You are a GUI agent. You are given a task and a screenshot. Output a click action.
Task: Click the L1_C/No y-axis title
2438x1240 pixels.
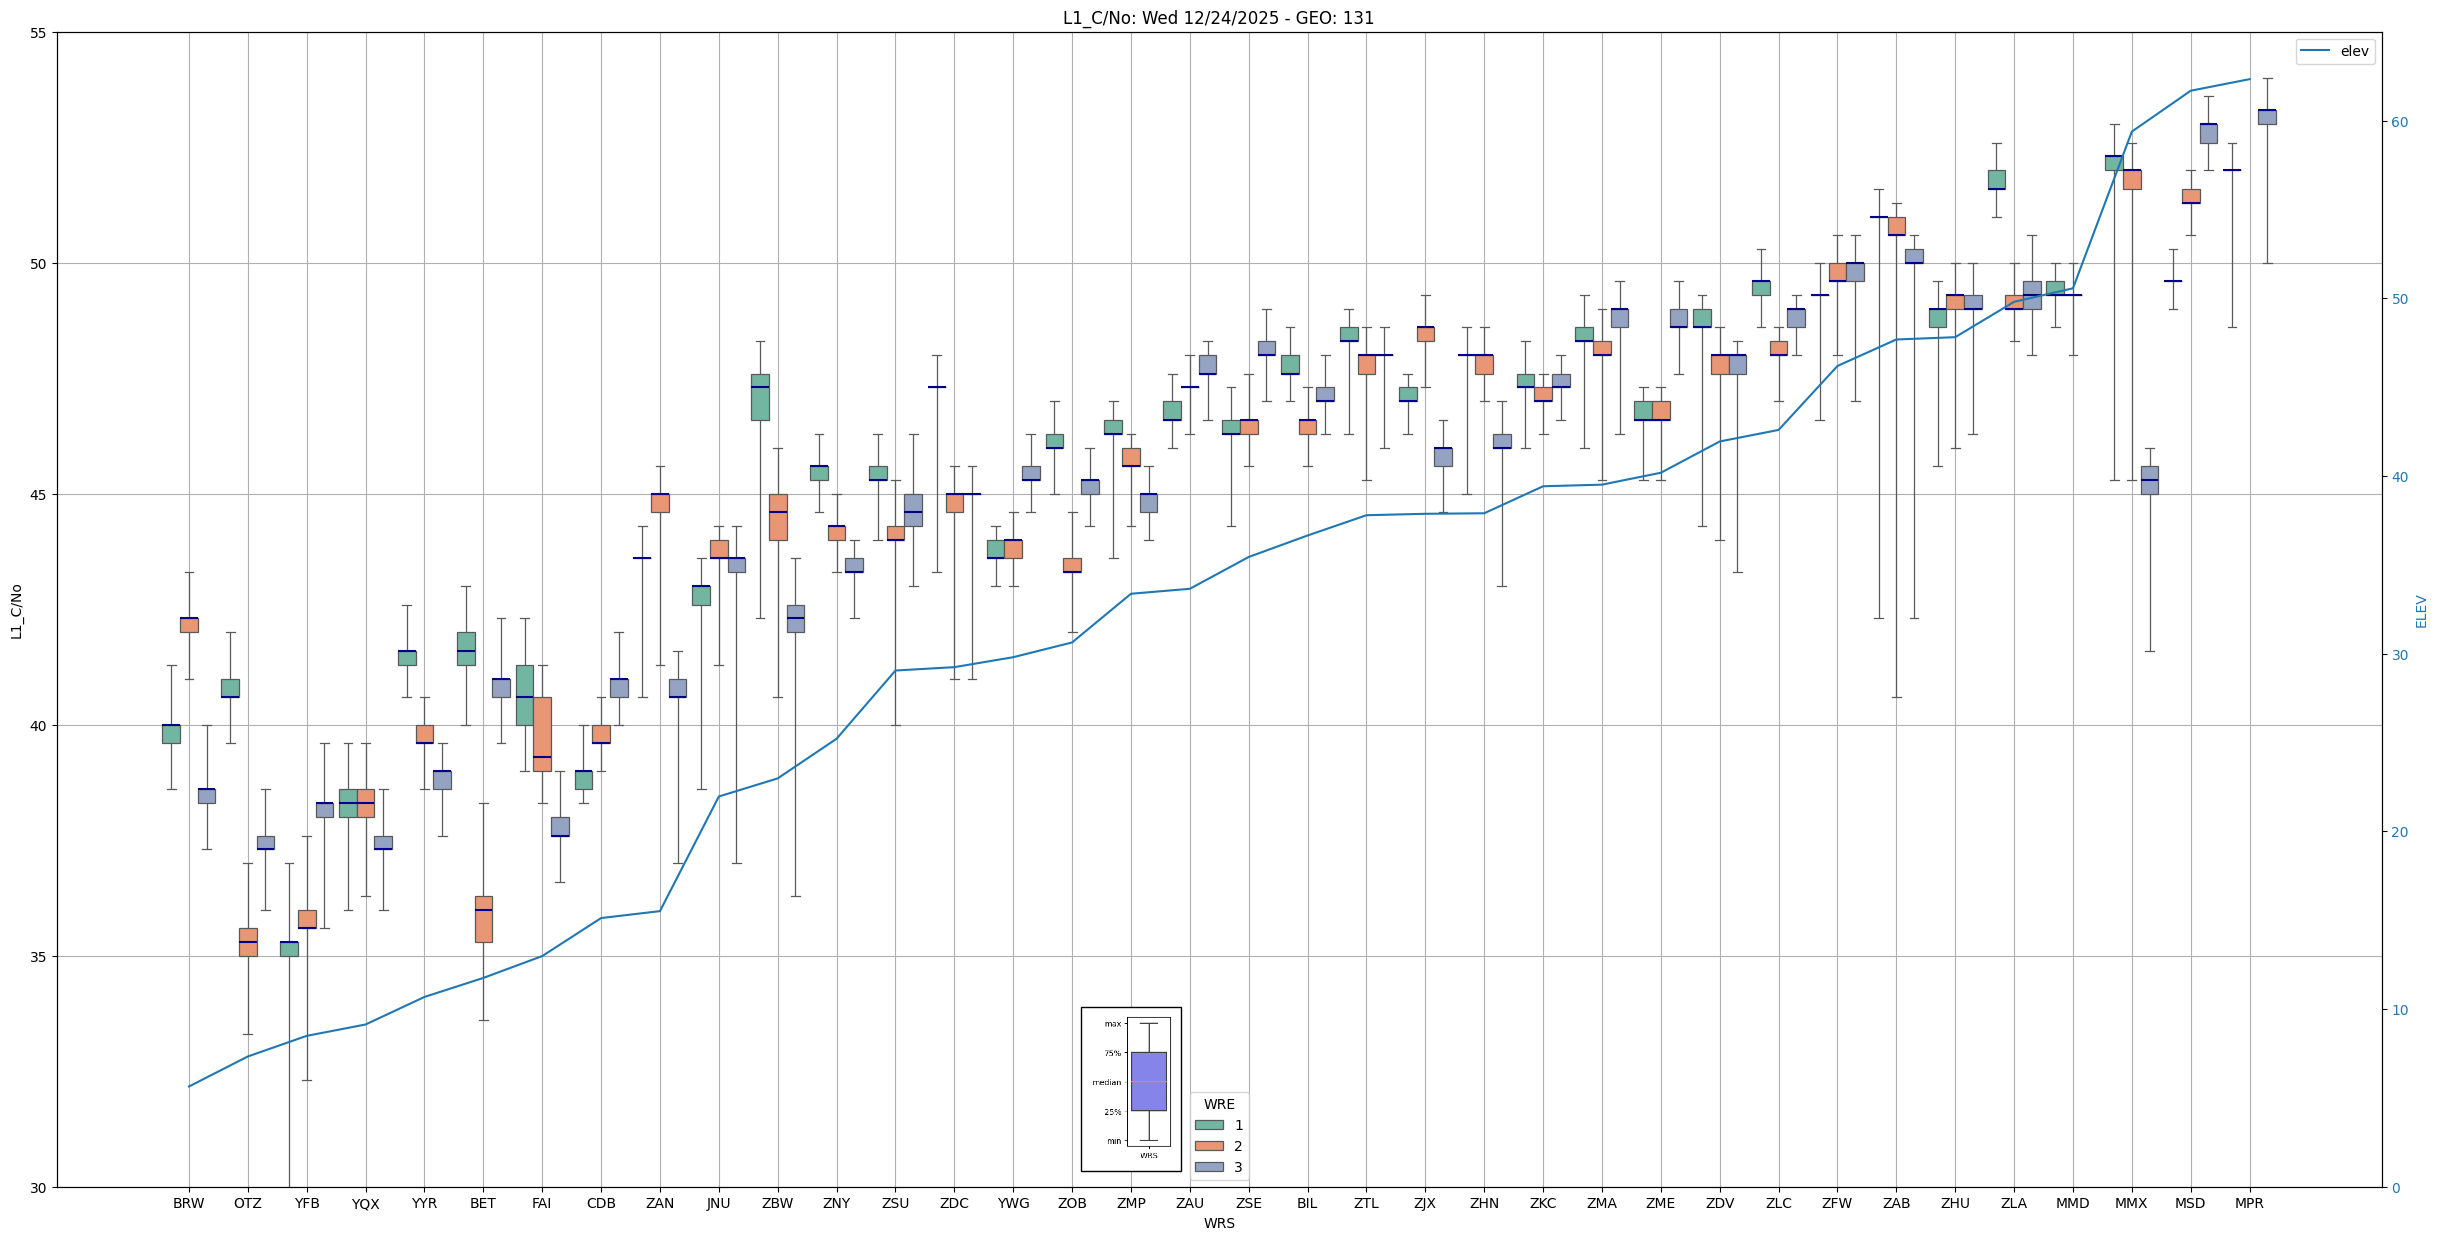pos(16,611)
